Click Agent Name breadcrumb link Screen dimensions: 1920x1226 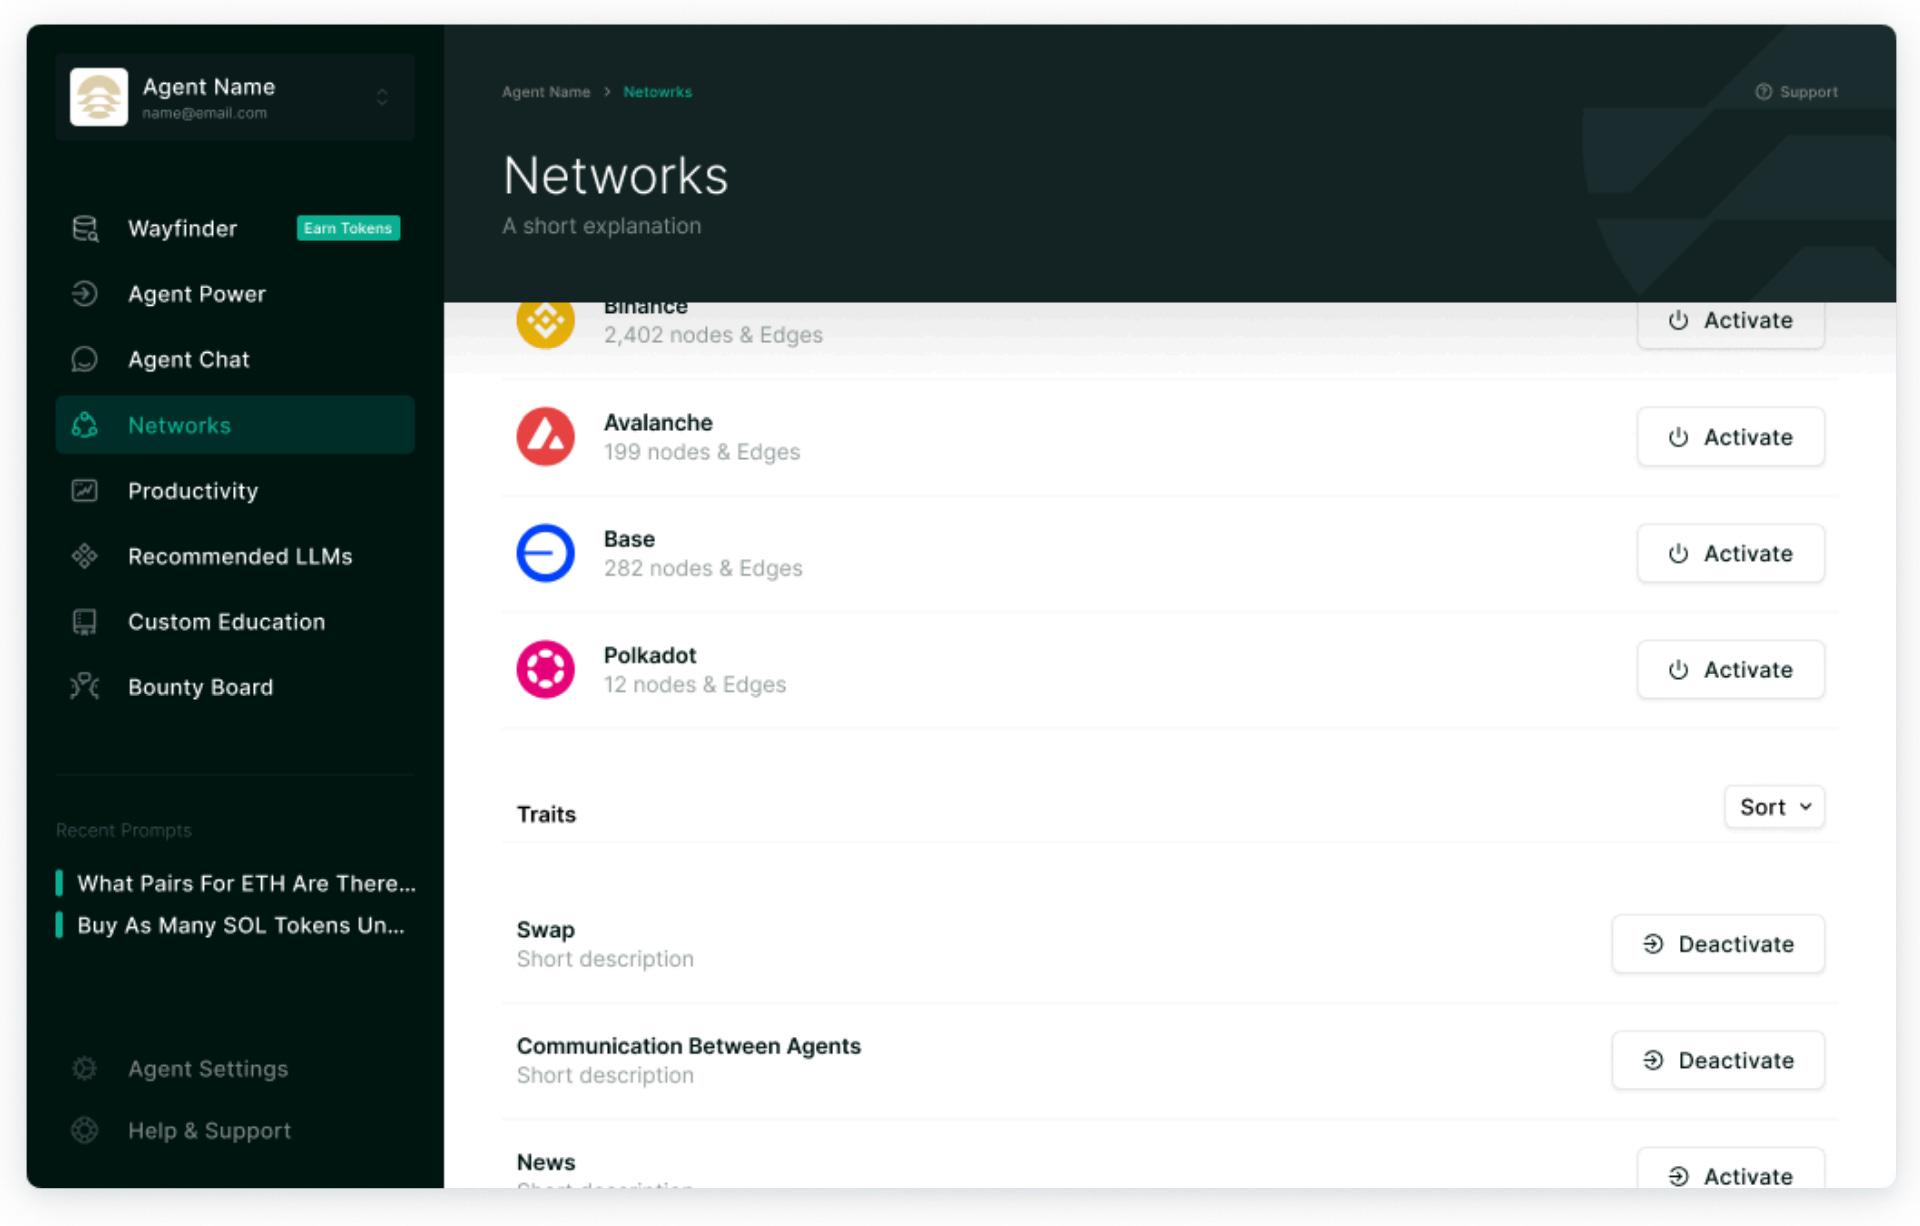click(x=546, y=92)
